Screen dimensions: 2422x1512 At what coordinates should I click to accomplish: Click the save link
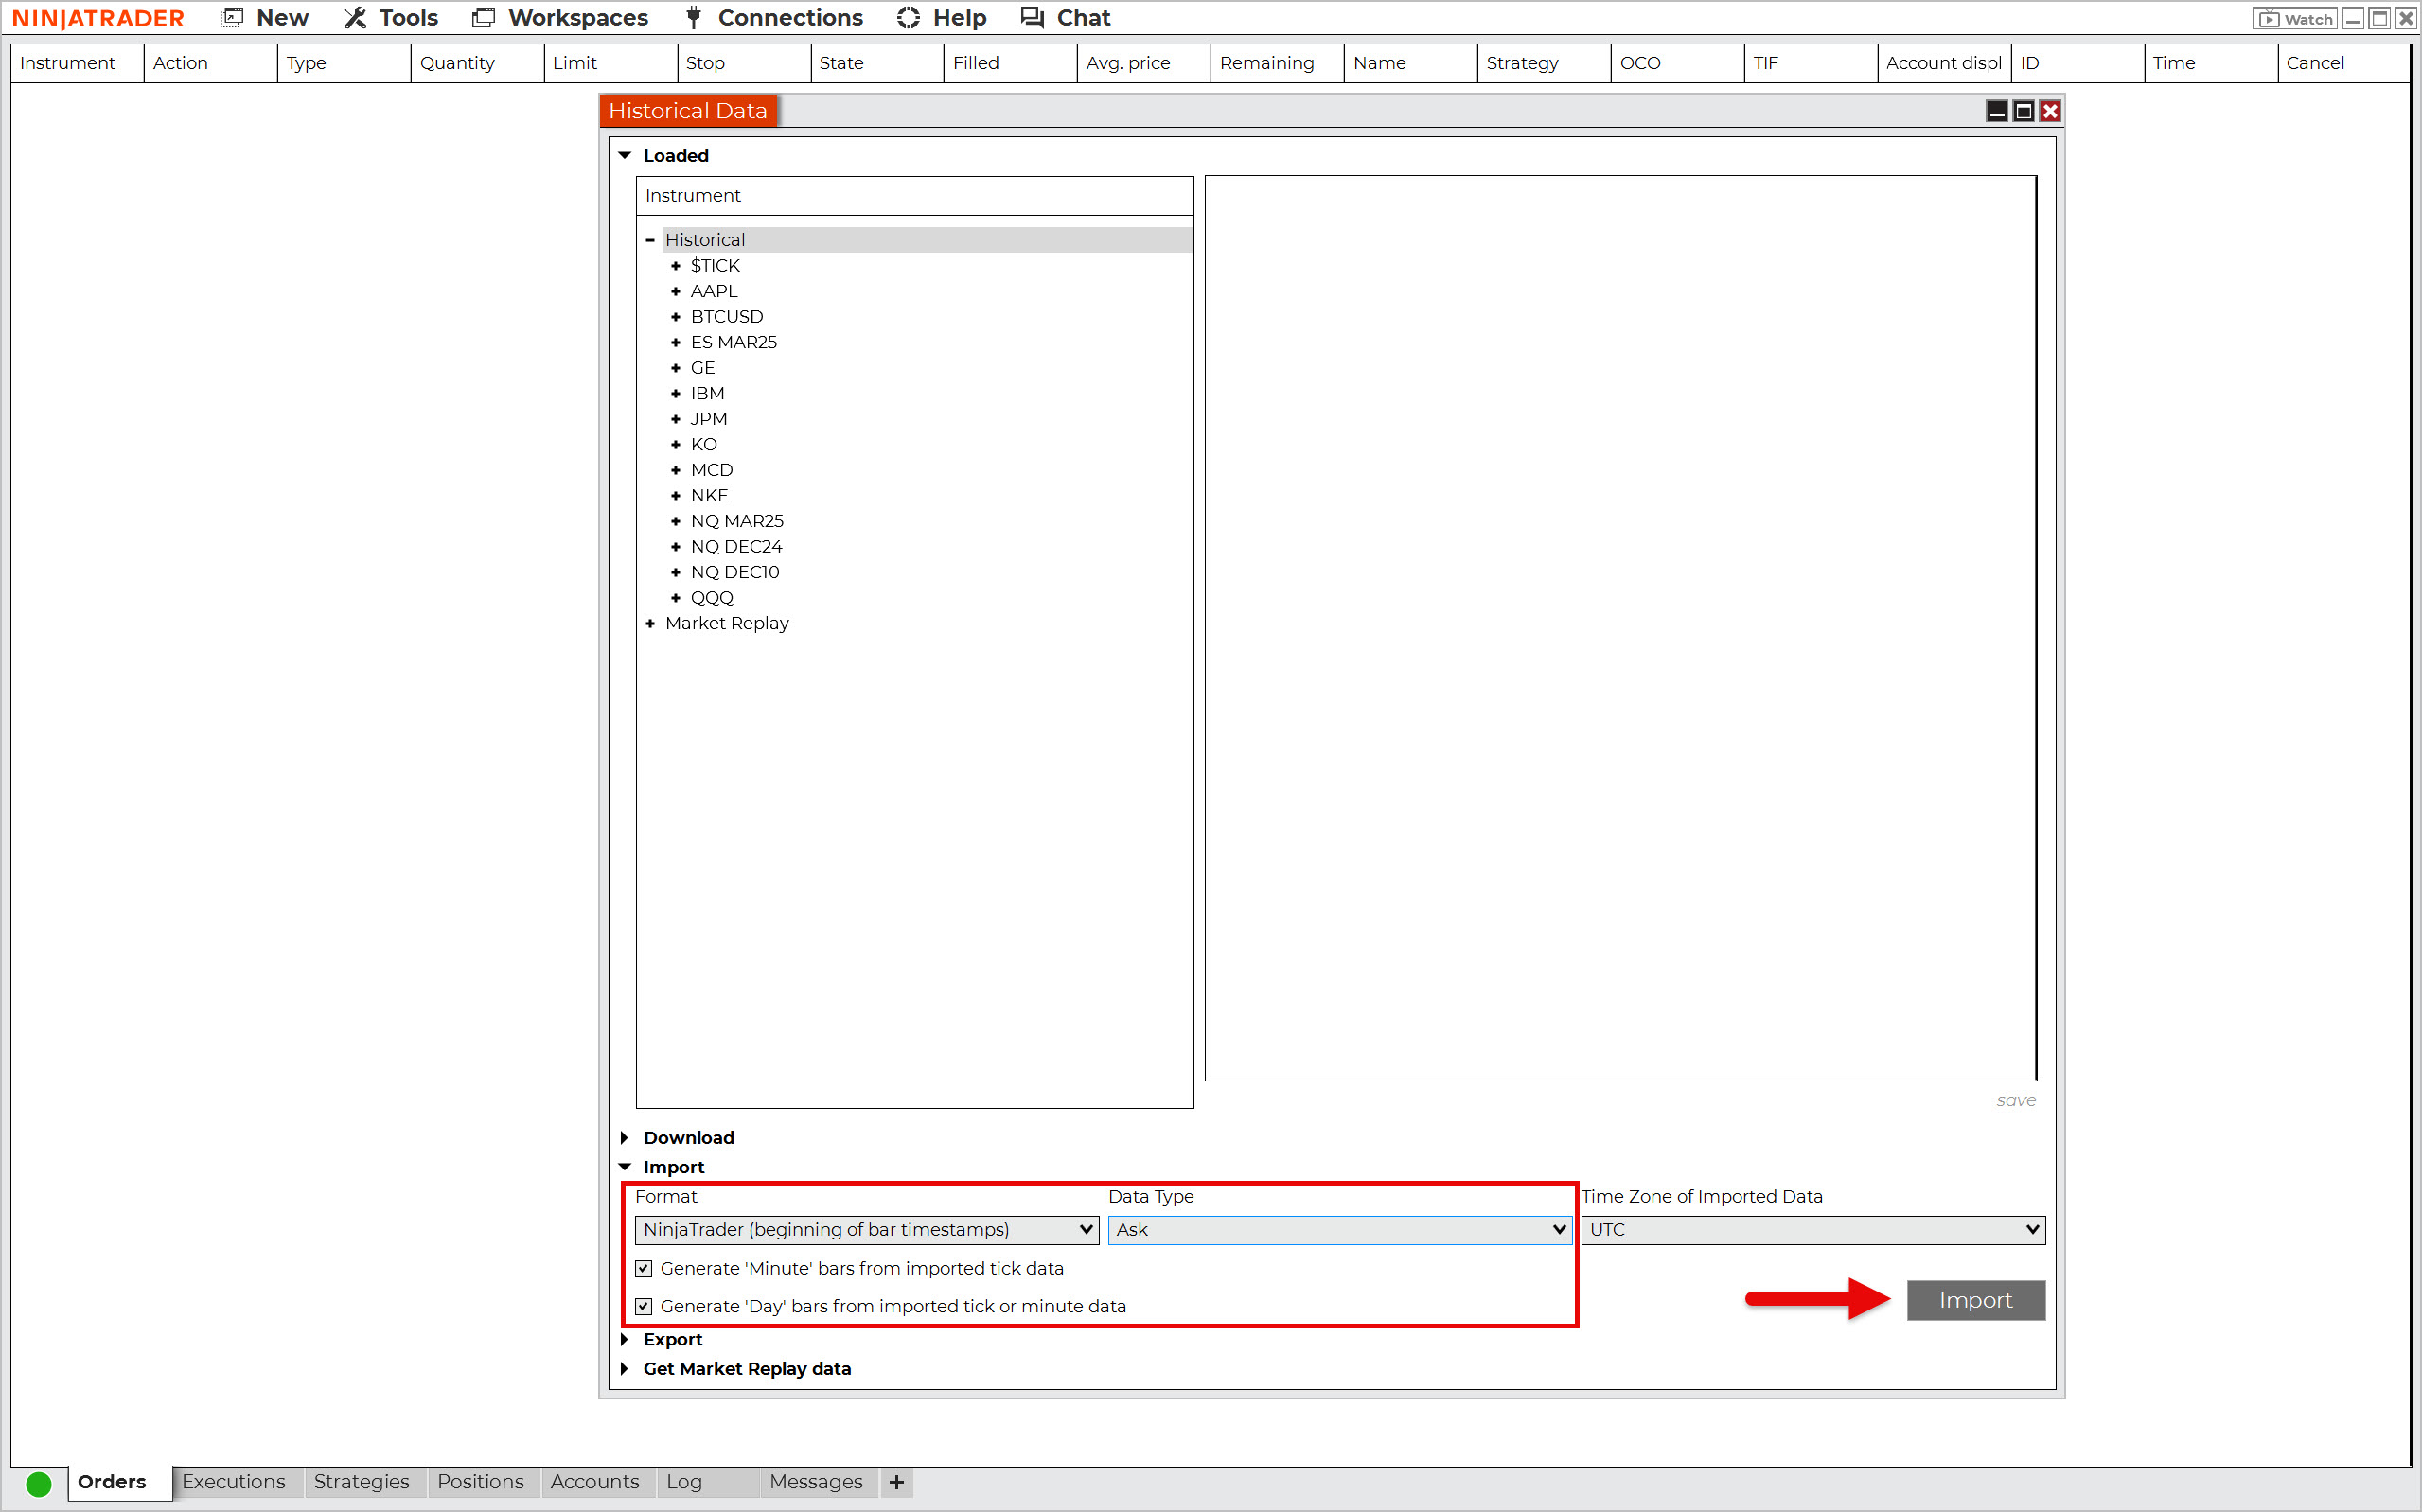pyautogui.click(x=2015, y=1100)
